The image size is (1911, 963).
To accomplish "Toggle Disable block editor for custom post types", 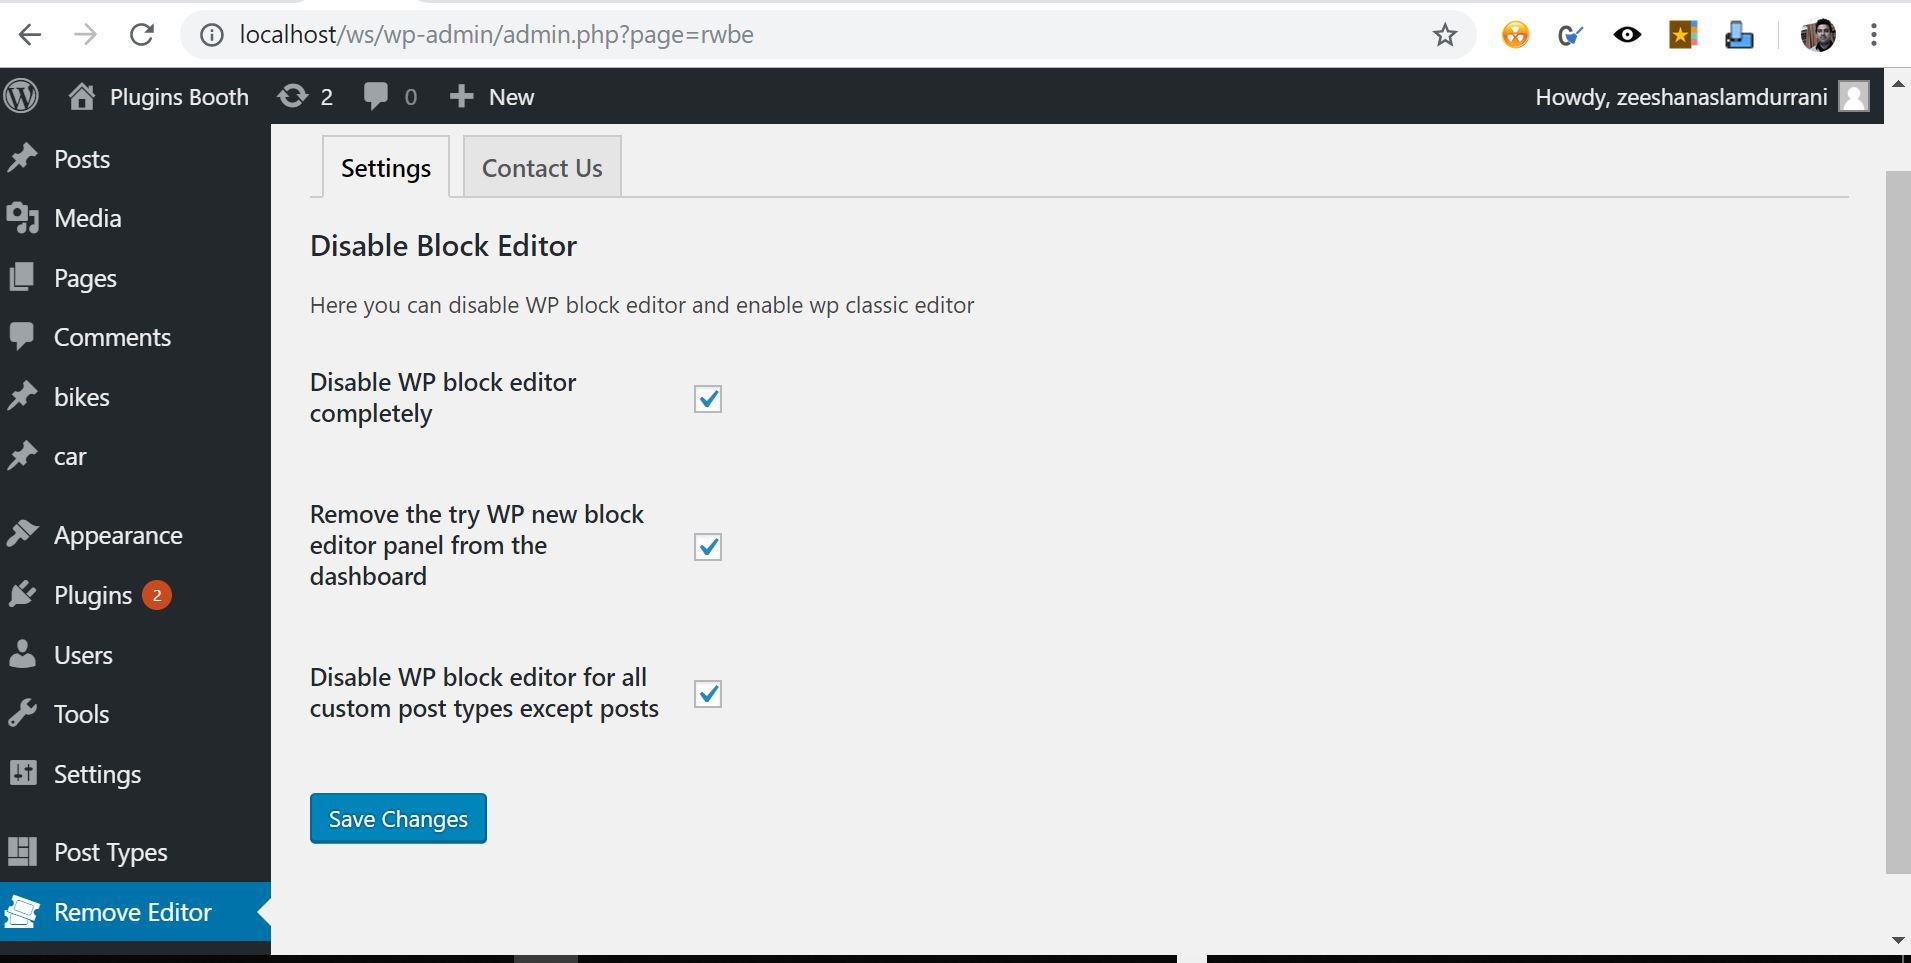I will pyautogui.click(x=708, y=694).
